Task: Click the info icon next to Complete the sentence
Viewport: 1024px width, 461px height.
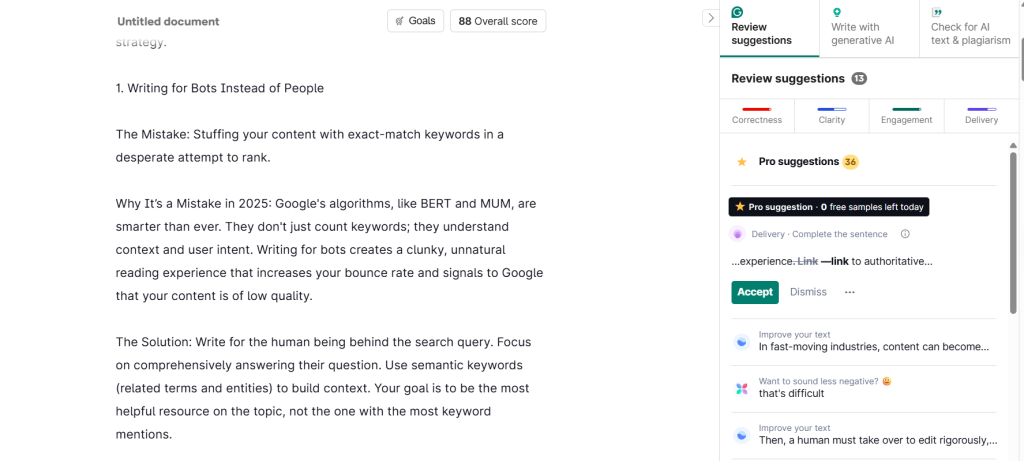Action: 905,234
